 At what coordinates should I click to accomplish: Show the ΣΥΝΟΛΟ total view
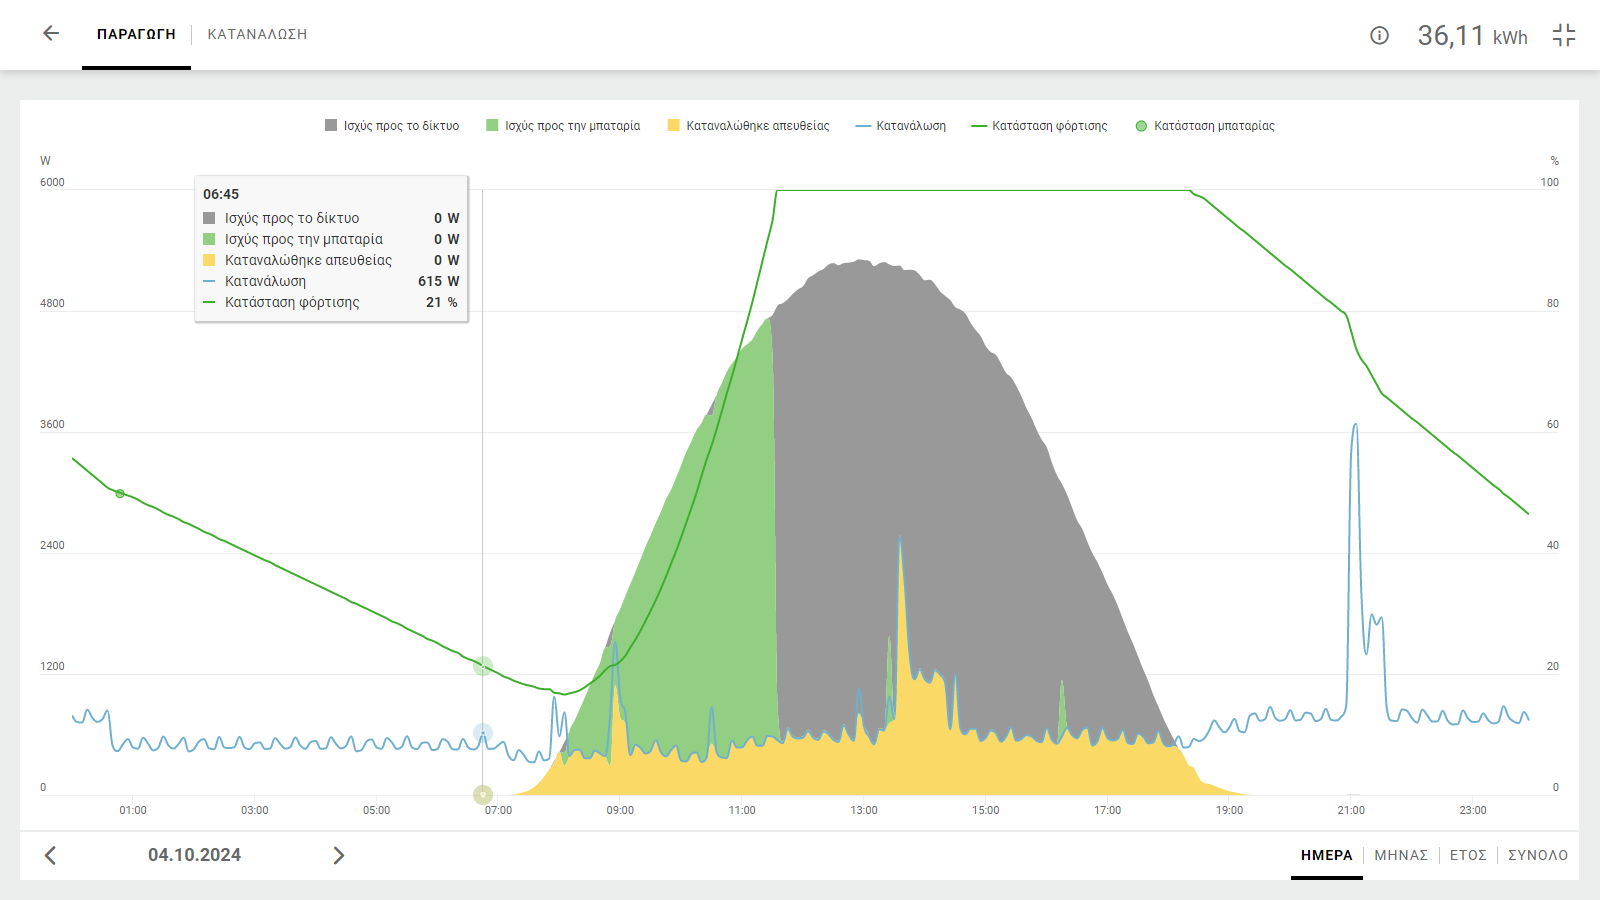(1538, 855)
